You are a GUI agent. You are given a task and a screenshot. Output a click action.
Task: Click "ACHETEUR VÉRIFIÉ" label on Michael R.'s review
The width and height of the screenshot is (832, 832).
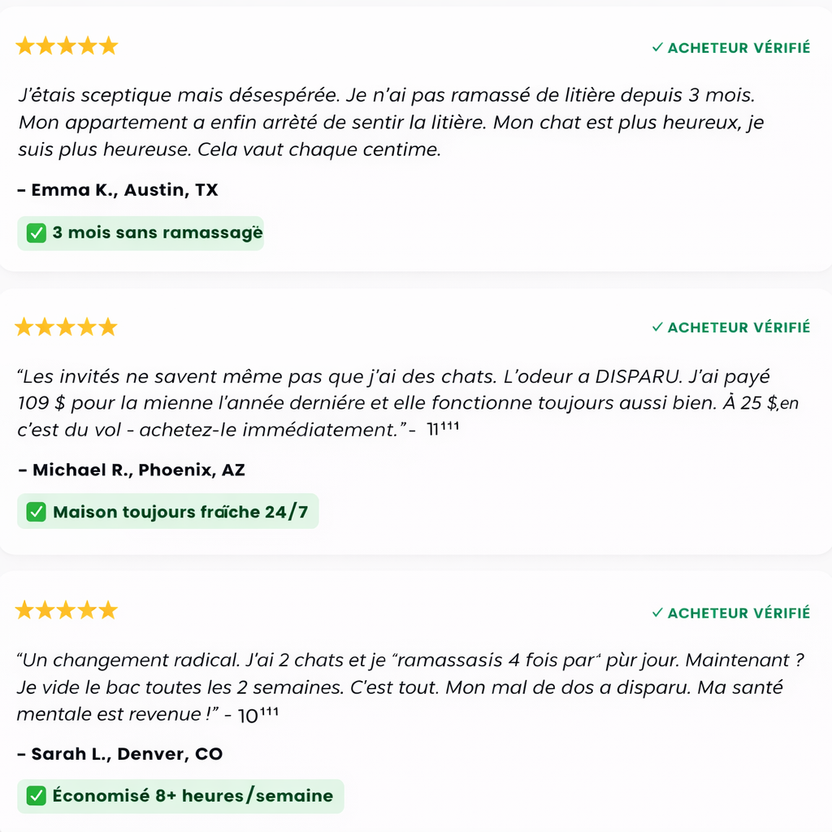tap(738, 327)
